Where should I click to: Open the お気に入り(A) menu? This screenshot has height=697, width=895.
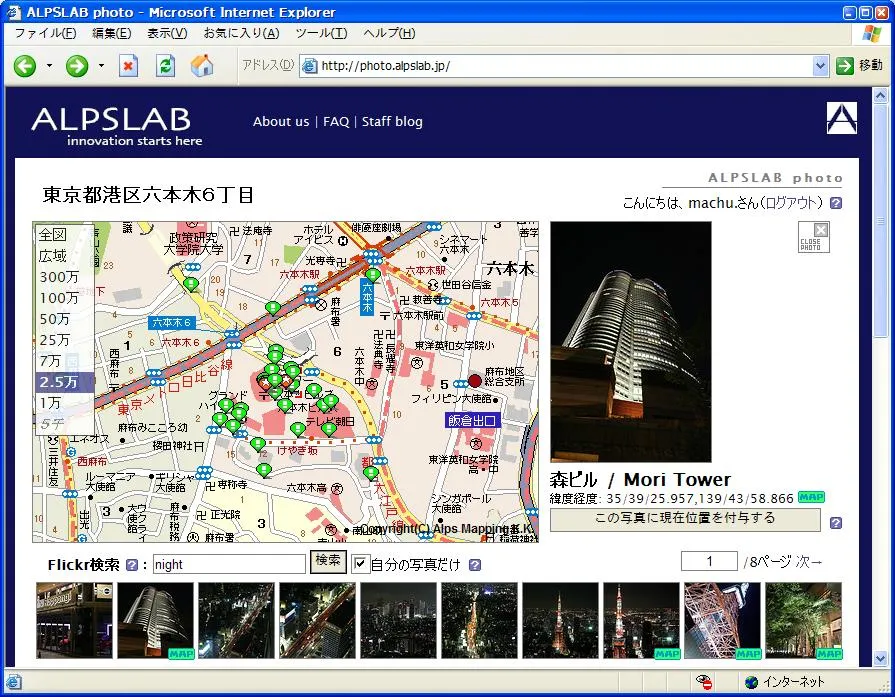tap(241, 33)
